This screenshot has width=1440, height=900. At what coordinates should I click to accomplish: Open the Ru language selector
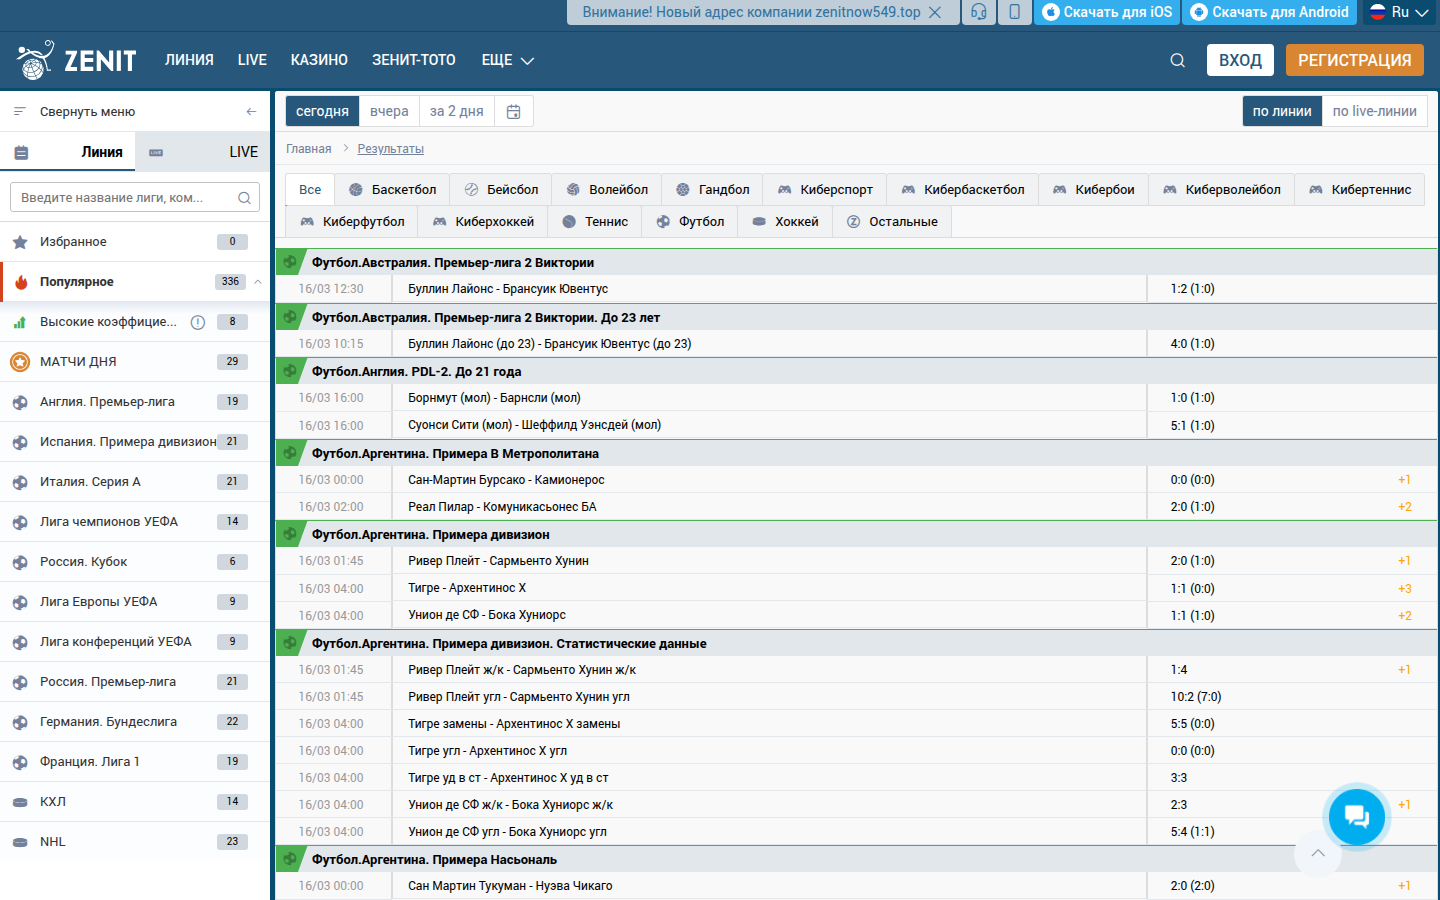pos(1398,12)
